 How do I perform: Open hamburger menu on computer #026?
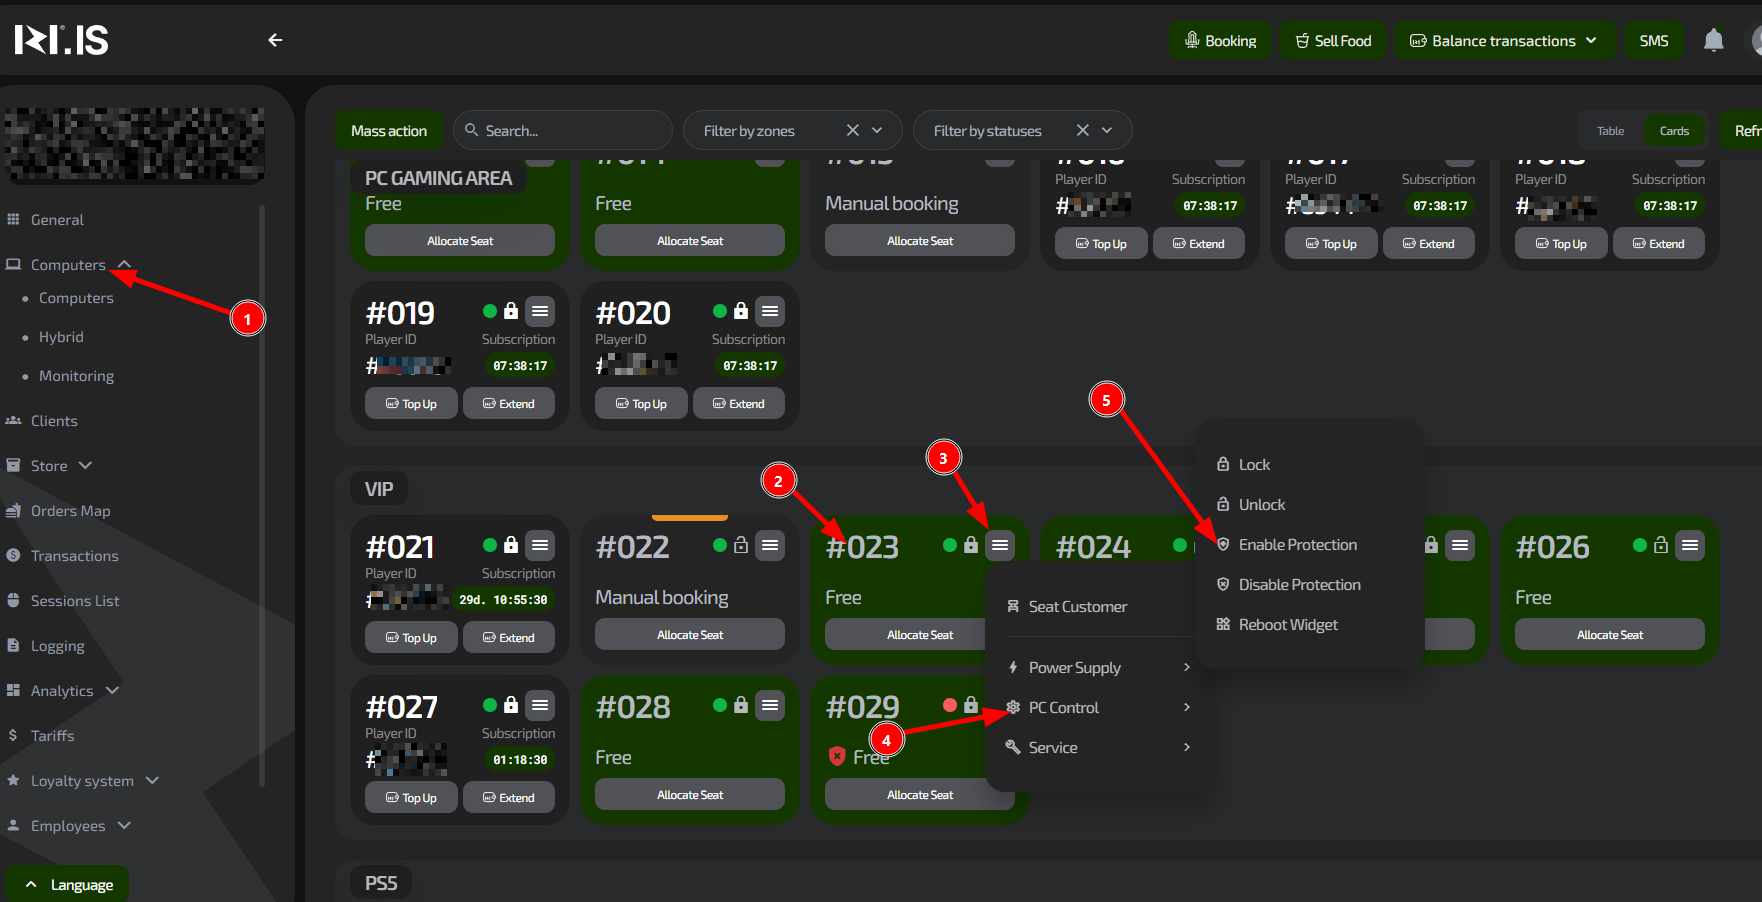[1689, 545]
